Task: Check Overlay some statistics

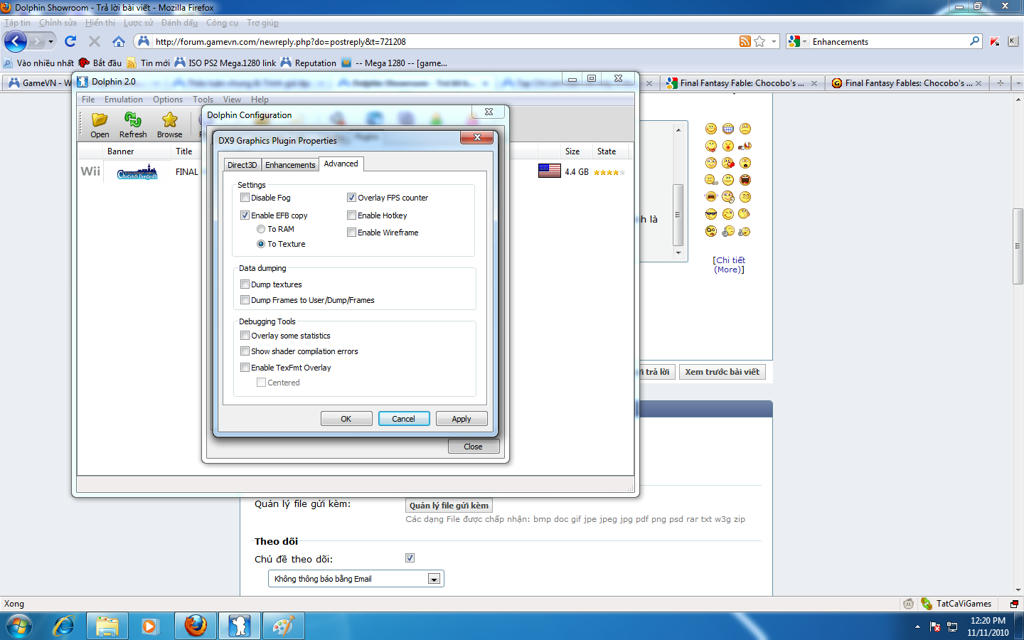Action: click(x=245, y=336)
